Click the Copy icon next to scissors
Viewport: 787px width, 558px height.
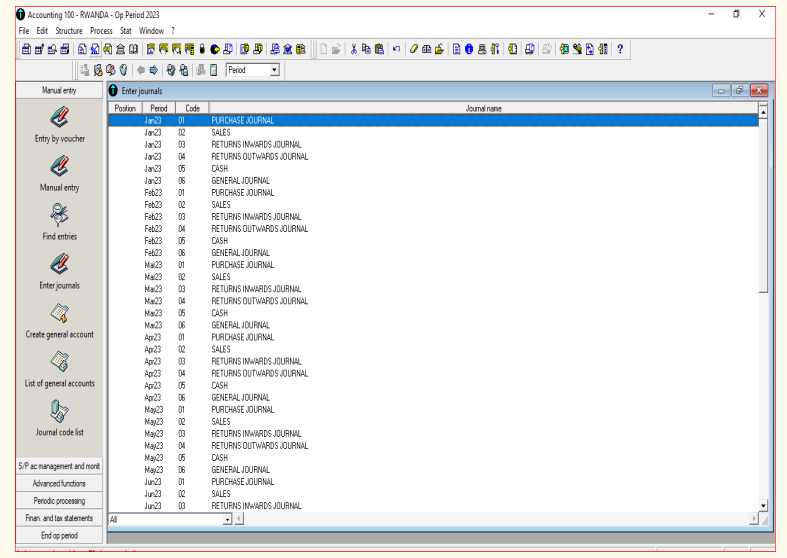point(366,49)
